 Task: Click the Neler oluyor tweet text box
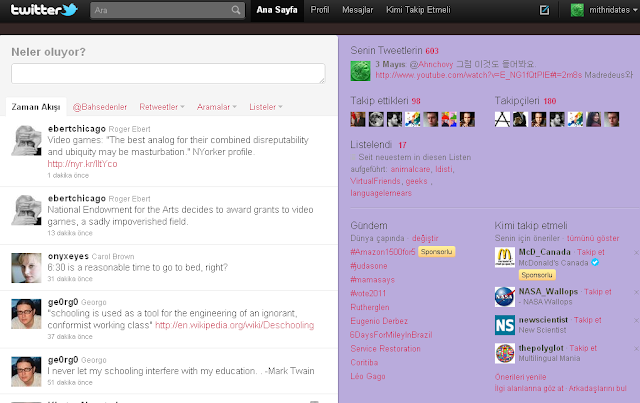(x=168, y=73)
